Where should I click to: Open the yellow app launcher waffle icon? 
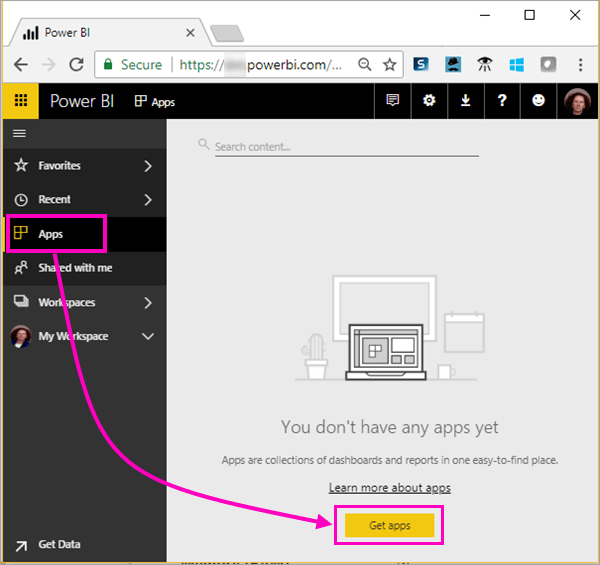[21, 101]
